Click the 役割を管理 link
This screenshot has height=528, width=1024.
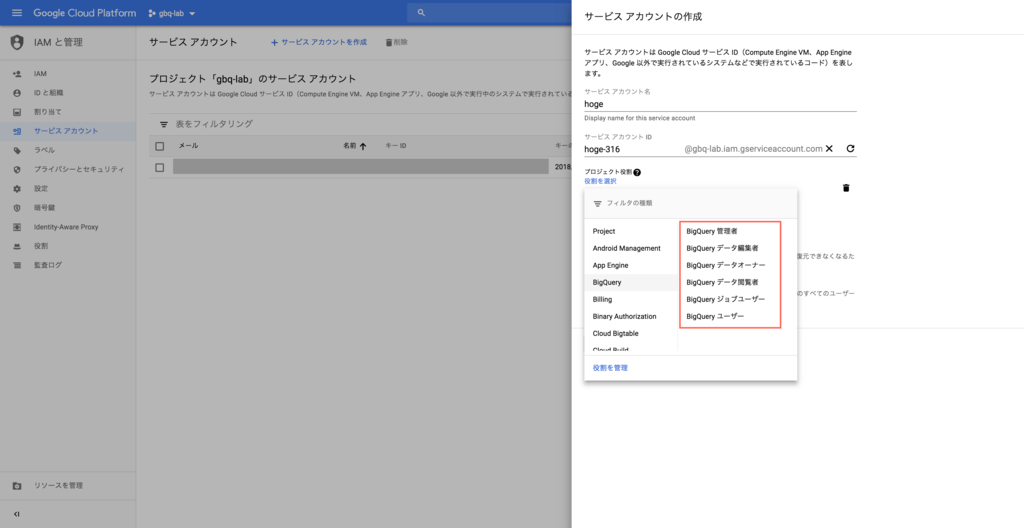pos(610,368)
